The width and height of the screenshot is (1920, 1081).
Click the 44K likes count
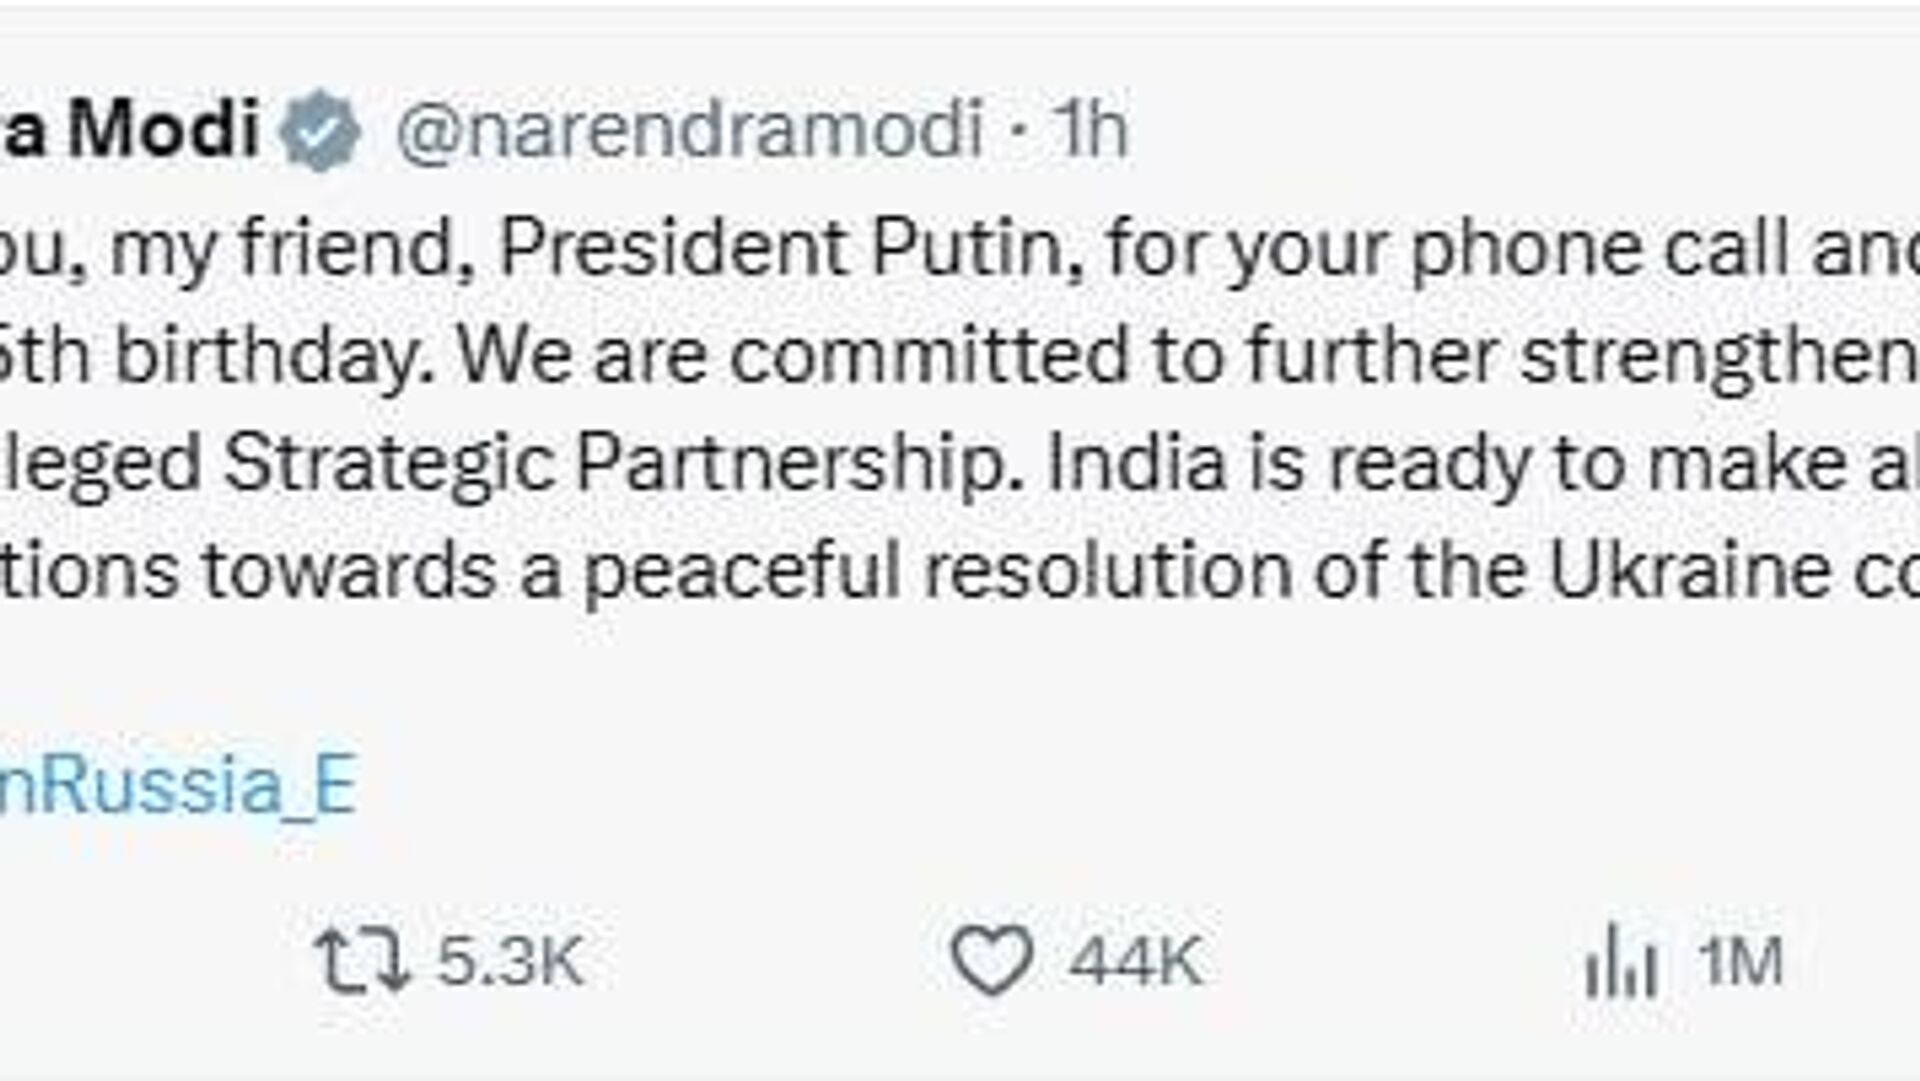[1135, 961]
